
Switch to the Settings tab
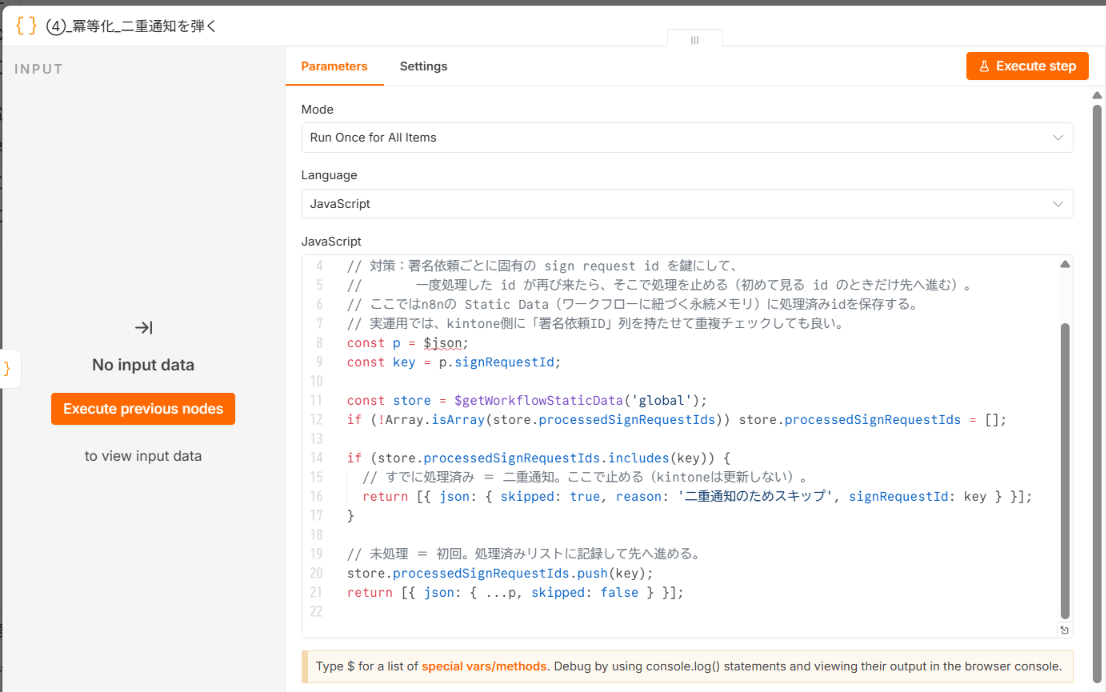click(x=423, y=66)
